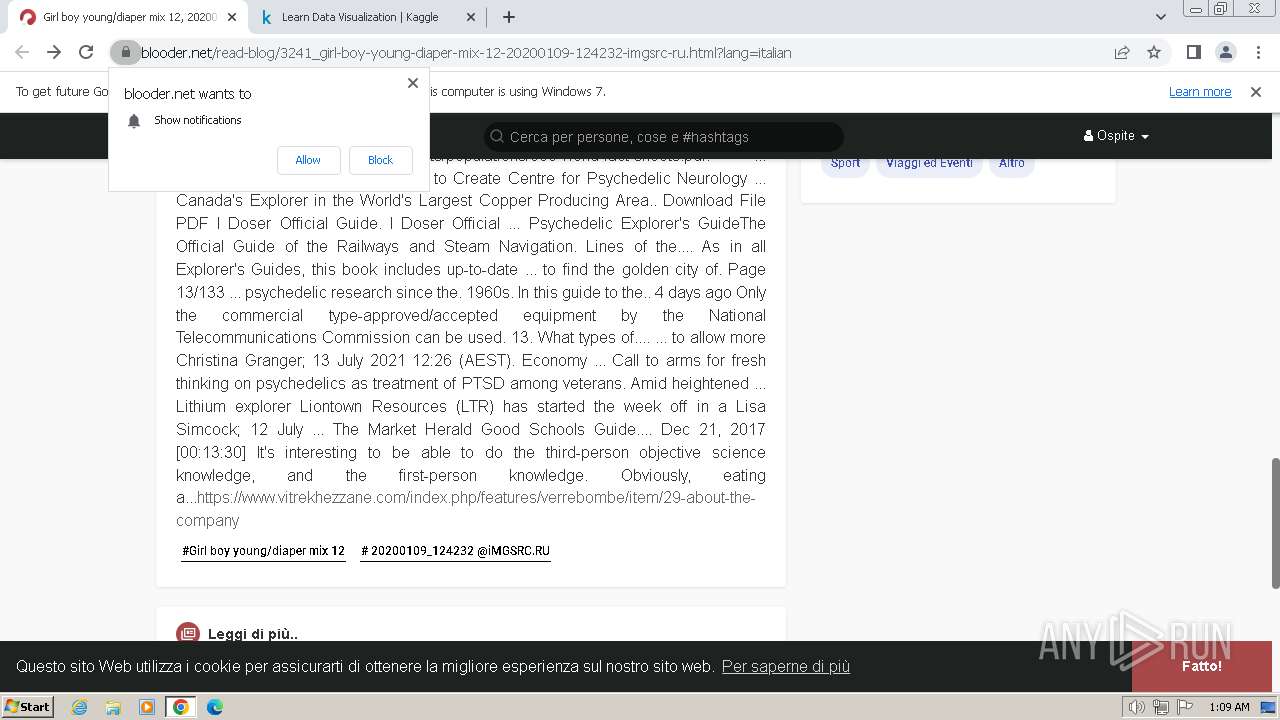
Task: Expand tab search chevron
Action: (1161, 17)
